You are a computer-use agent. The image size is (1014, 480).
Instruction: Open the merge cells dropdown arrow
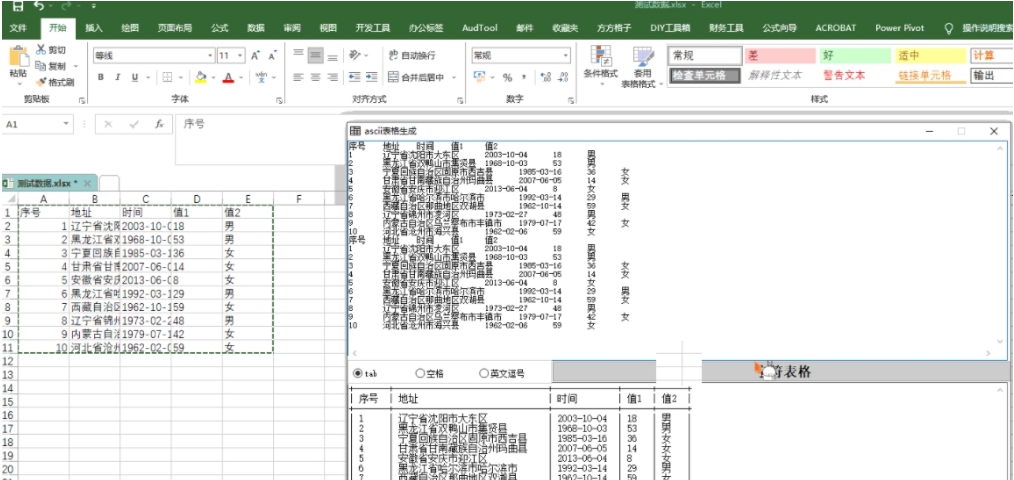click(x=454, y=77)
